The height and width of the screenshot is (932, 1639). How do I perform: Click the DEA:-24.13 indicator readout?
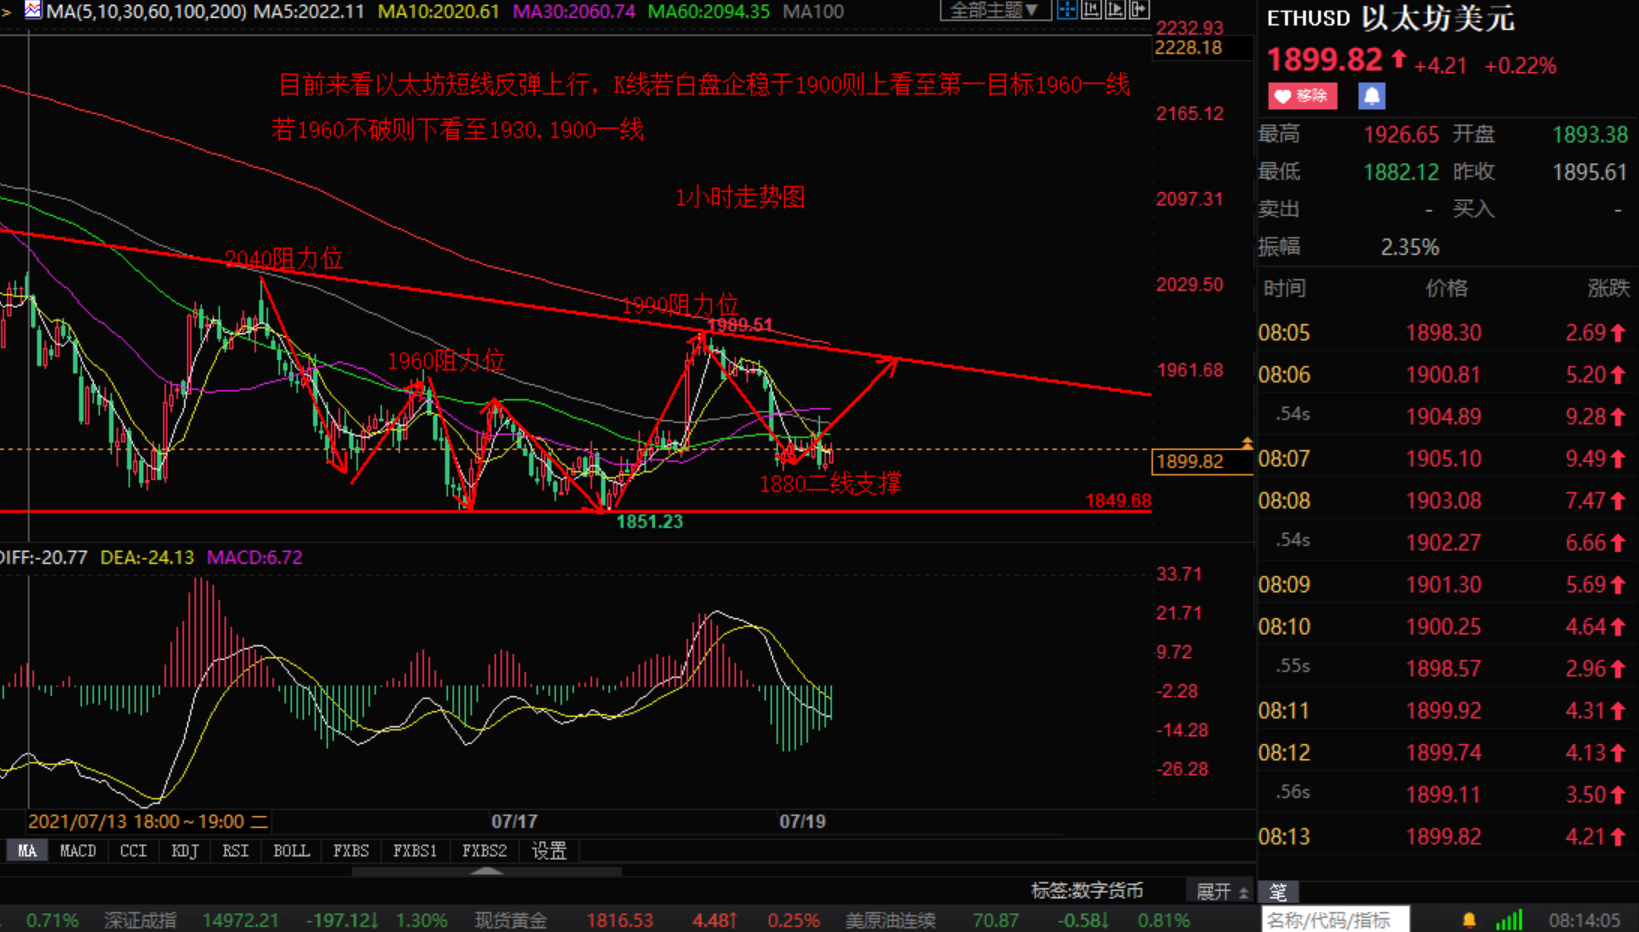[147, 557]
